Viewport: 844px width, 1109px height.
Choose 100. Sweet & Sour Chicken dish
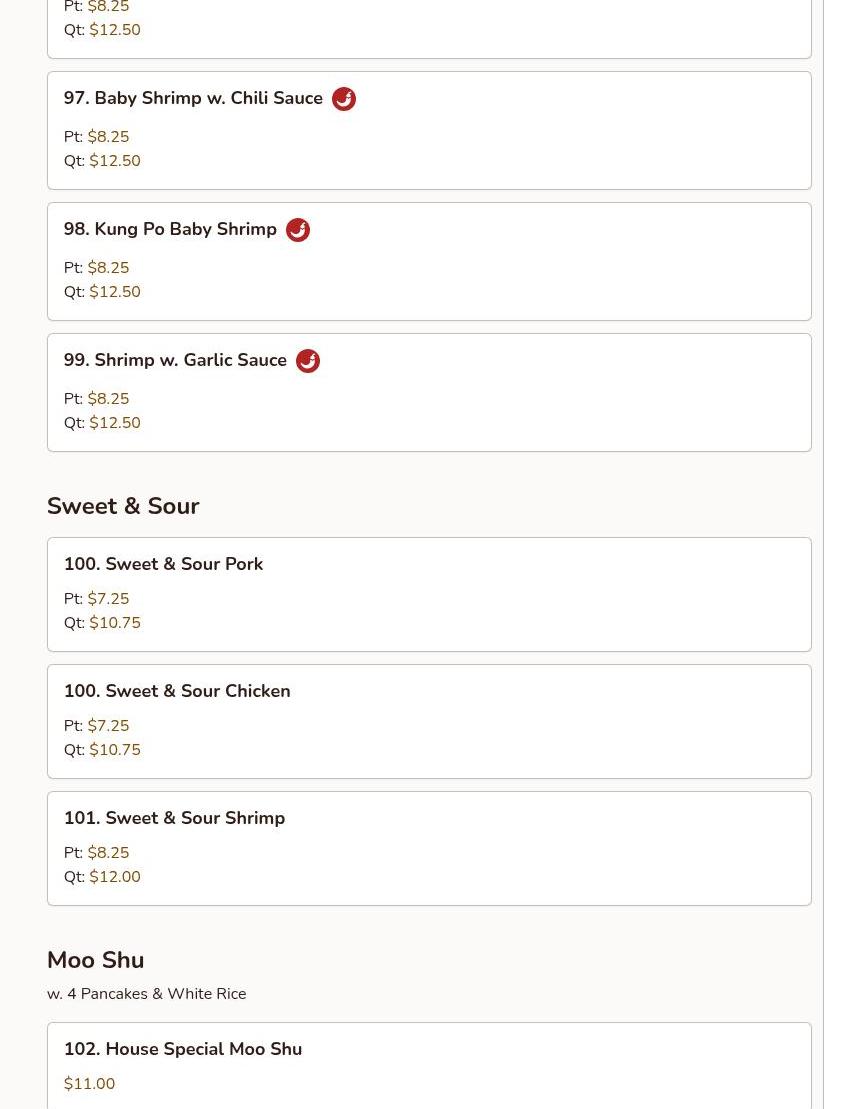429,721
